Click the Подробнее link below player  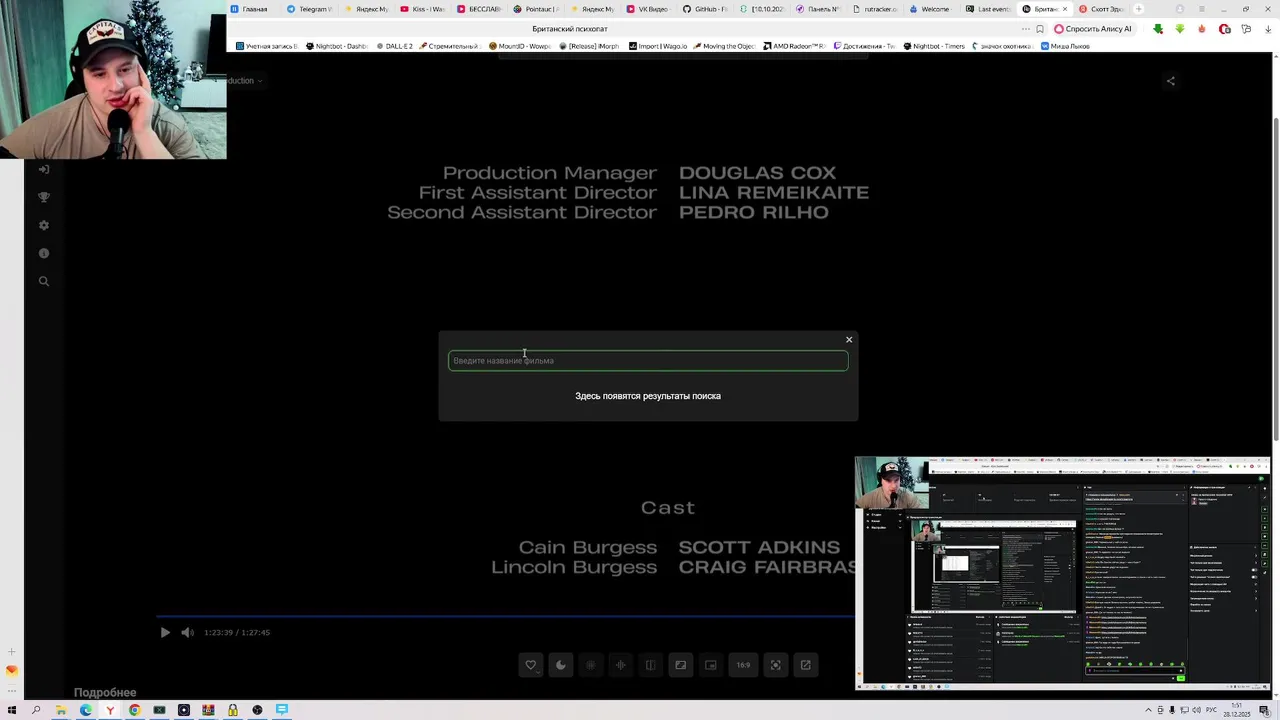[105, 692]
